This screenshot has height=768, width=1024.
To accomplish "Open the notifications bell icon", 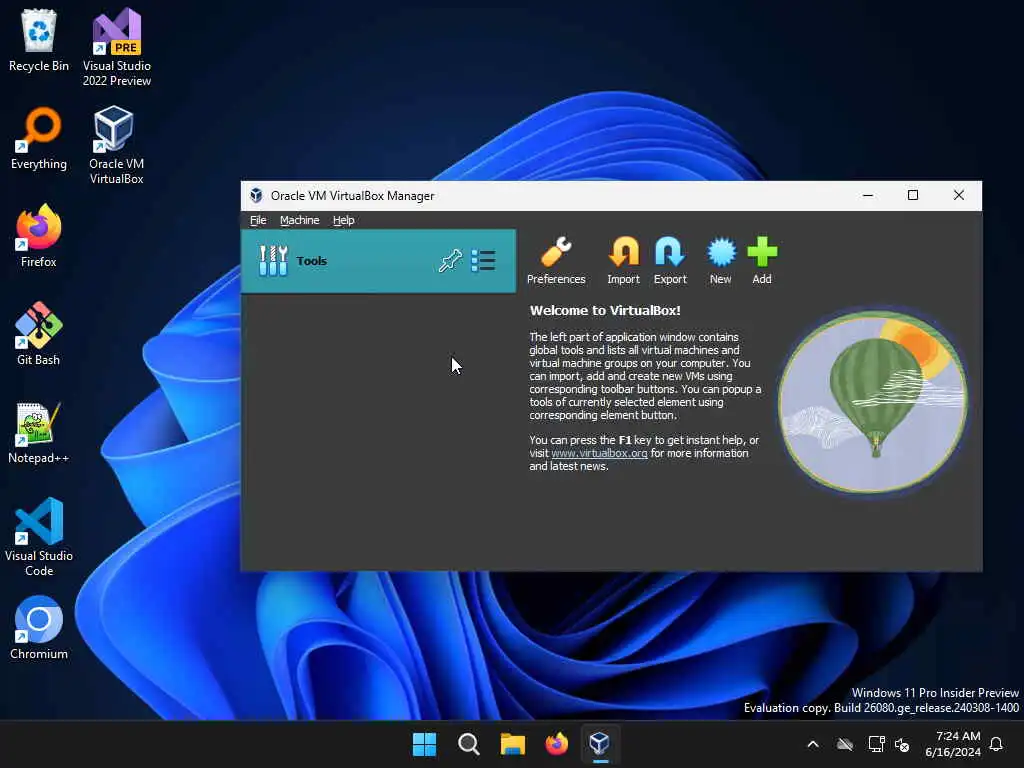I will click(997, 744).
